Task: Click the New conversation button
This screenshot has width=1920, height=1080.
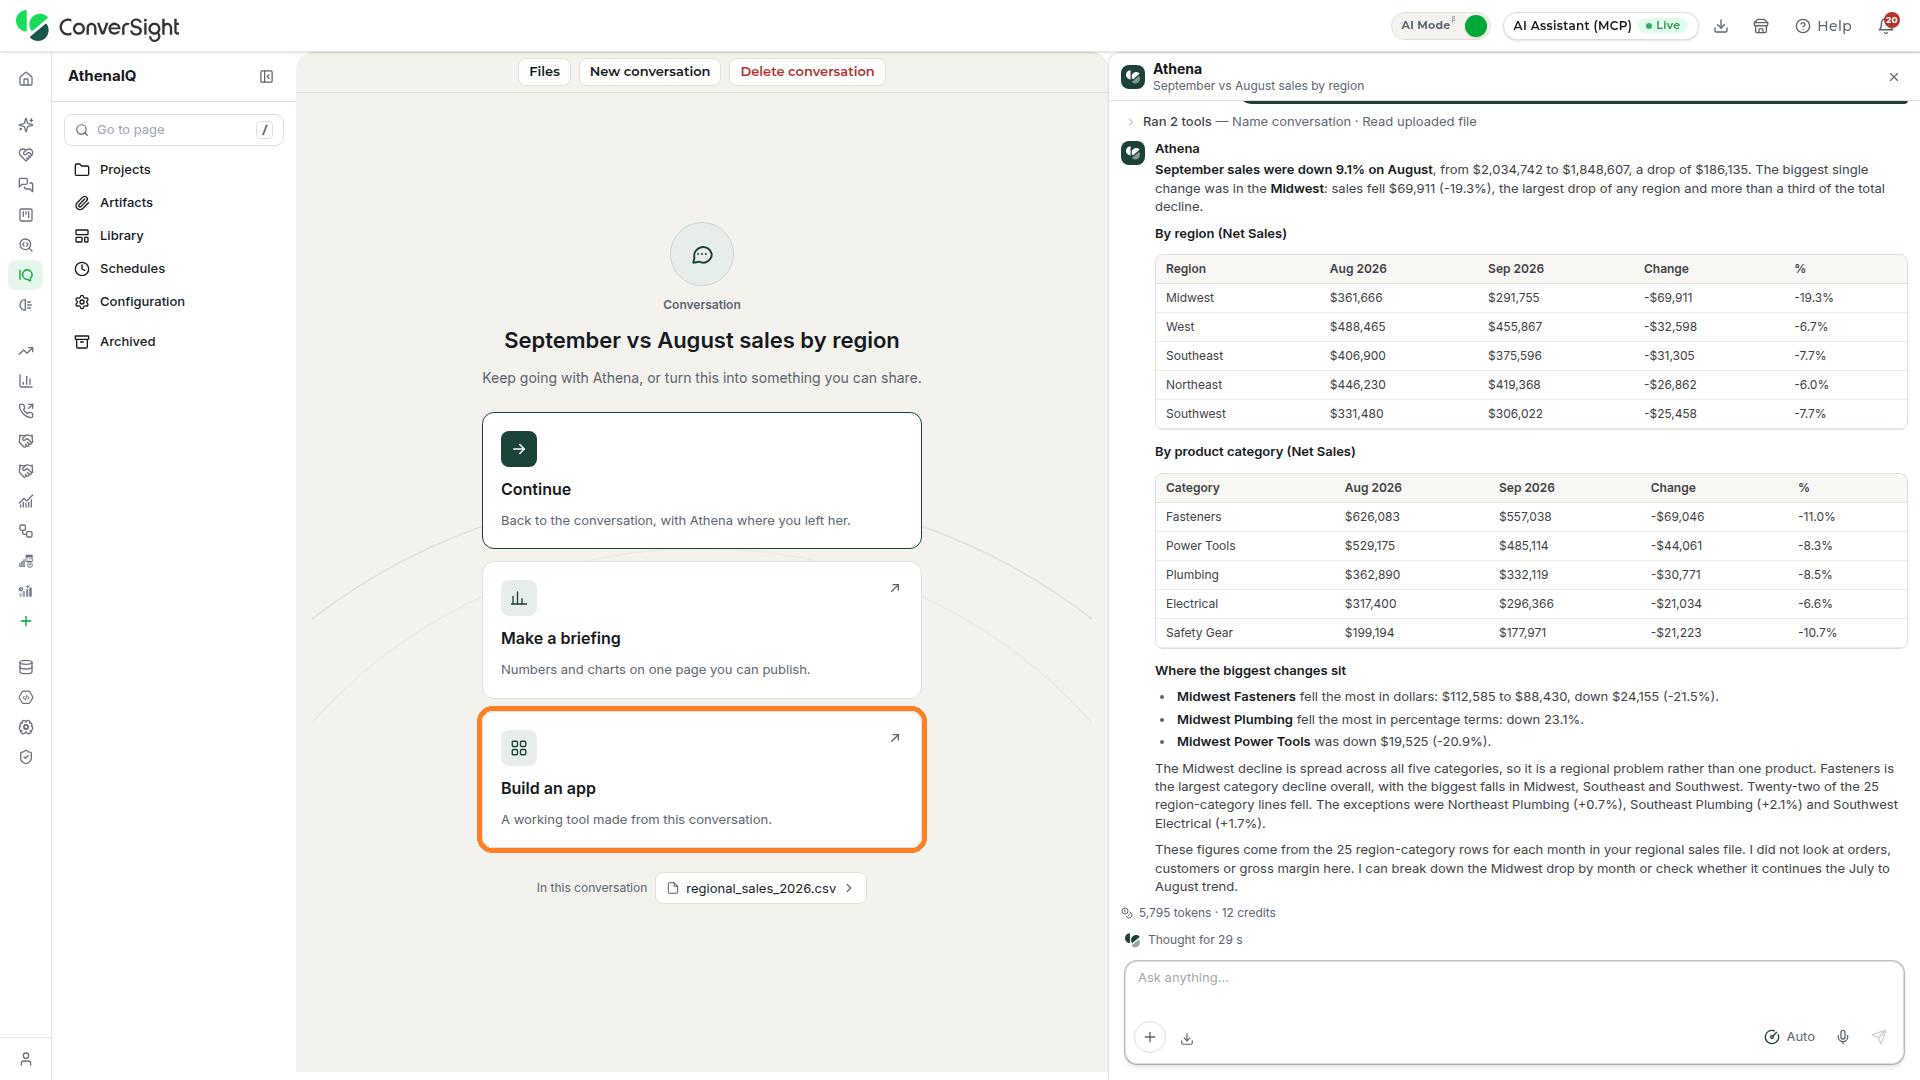Action: tap(650, 72)
